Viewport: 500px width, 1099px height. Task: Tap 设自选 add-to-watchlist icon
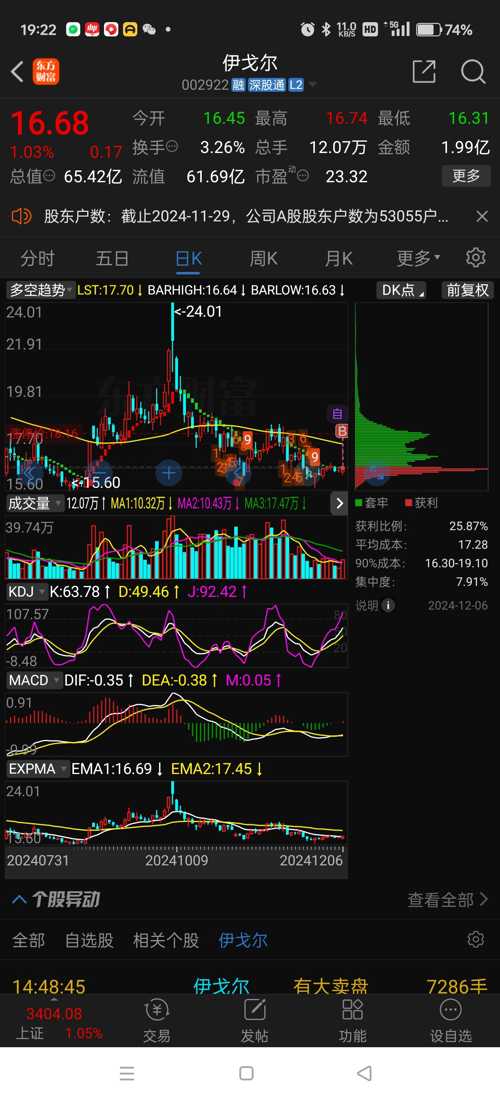tap(450, 1022)
